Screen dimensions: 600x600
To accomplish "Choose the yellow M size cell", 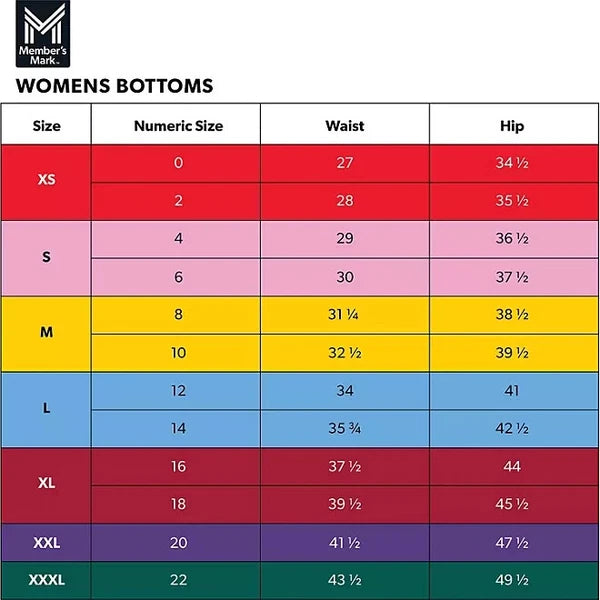I will [47, 333].
